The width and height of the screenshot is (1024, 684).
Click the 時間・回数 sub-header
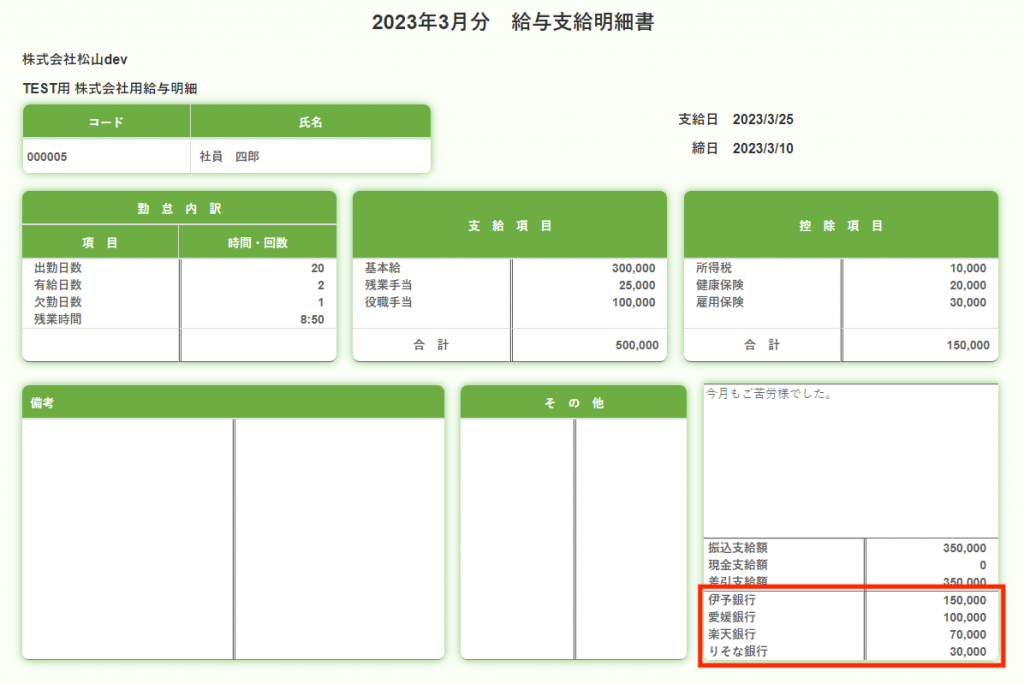tap(258, 243)
